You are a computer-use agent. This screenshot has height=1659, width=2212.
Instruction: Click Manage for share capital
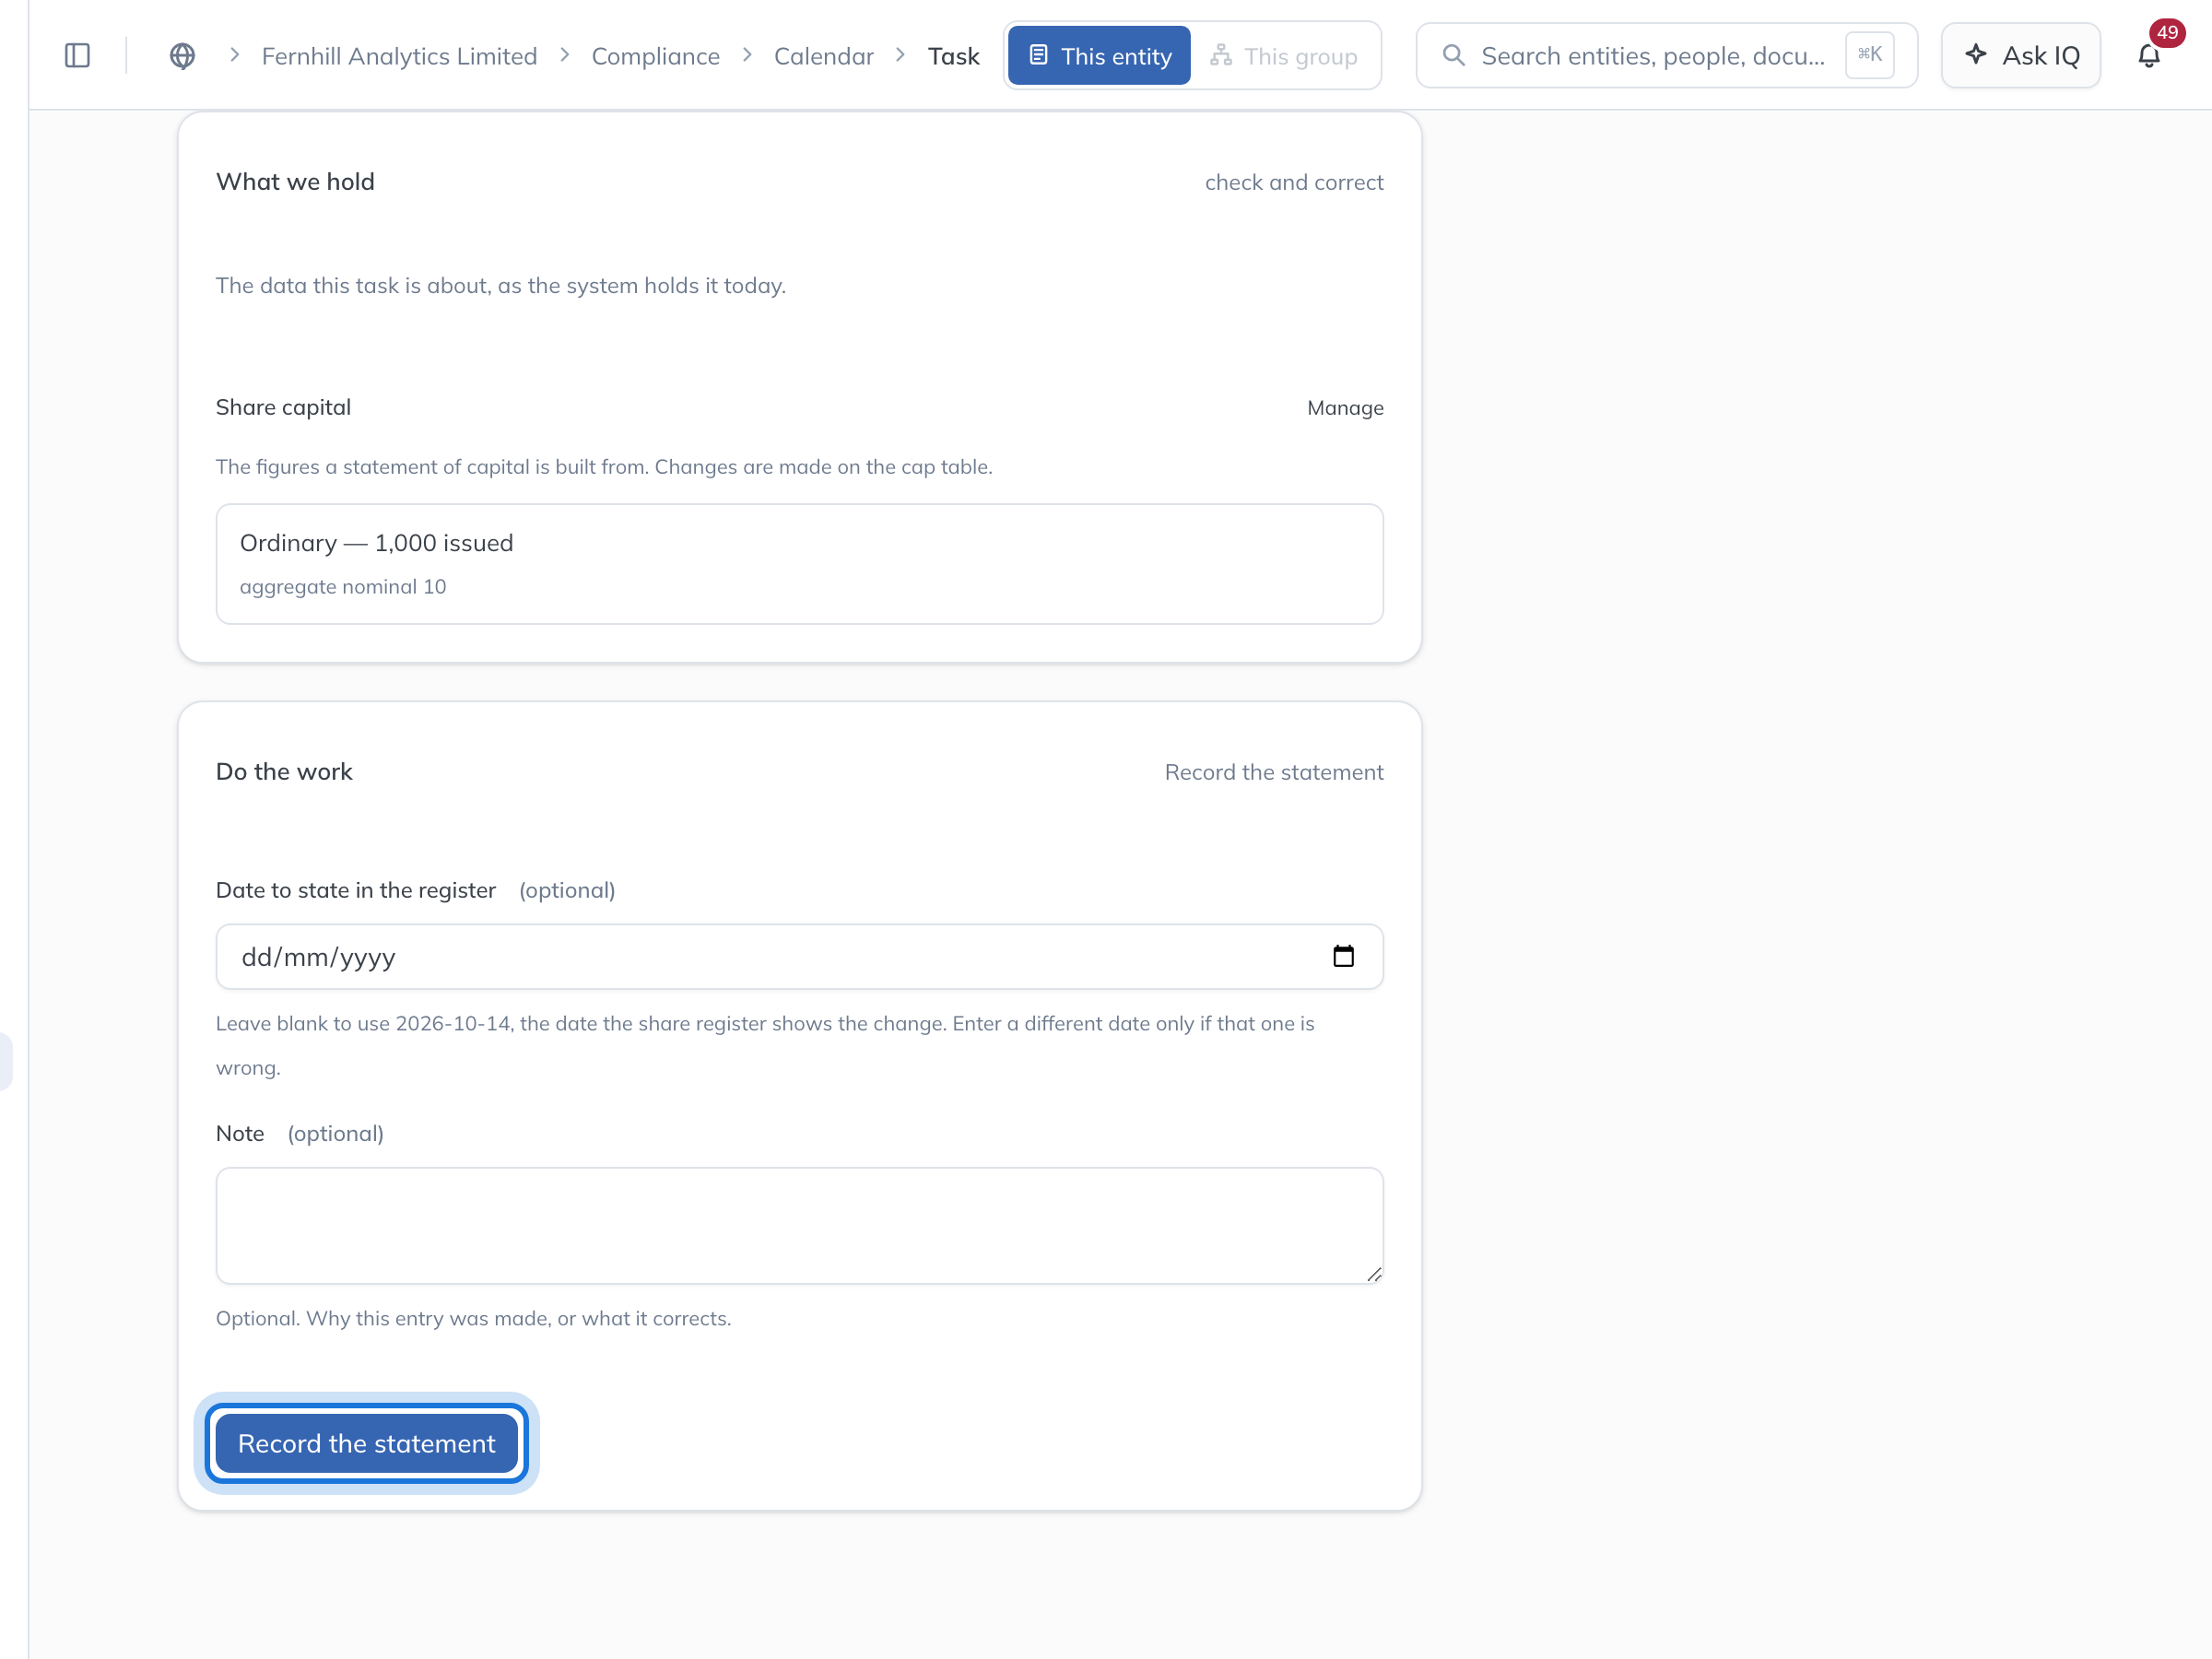point(1345,407)
